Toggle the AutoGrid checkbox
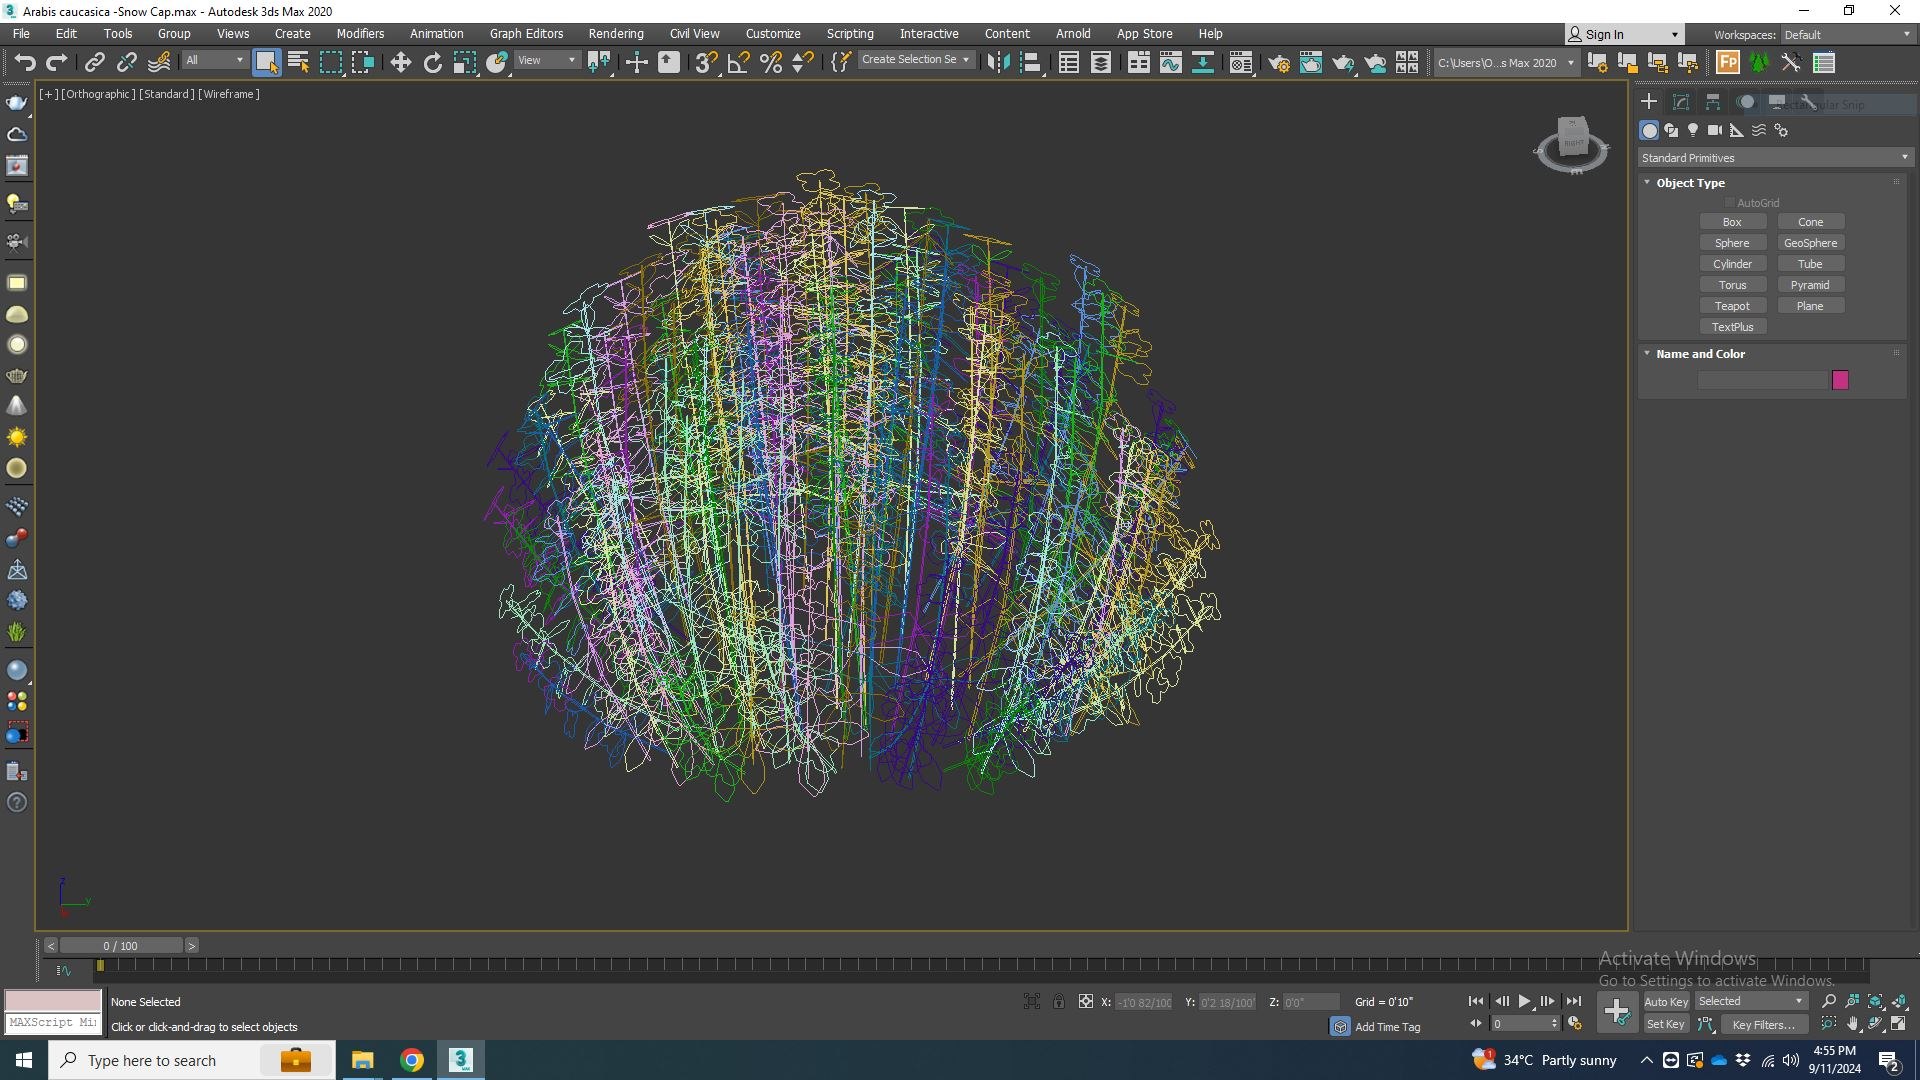 [1730, 203]
